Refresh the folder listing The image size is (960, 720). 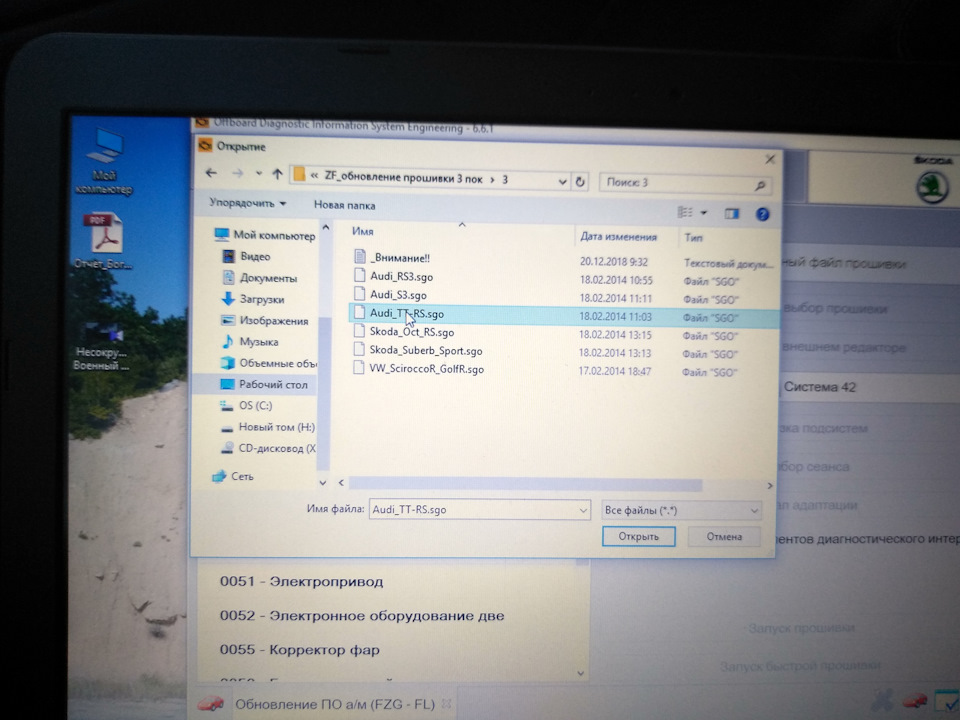pyautogui.click(x=579, y=181)
